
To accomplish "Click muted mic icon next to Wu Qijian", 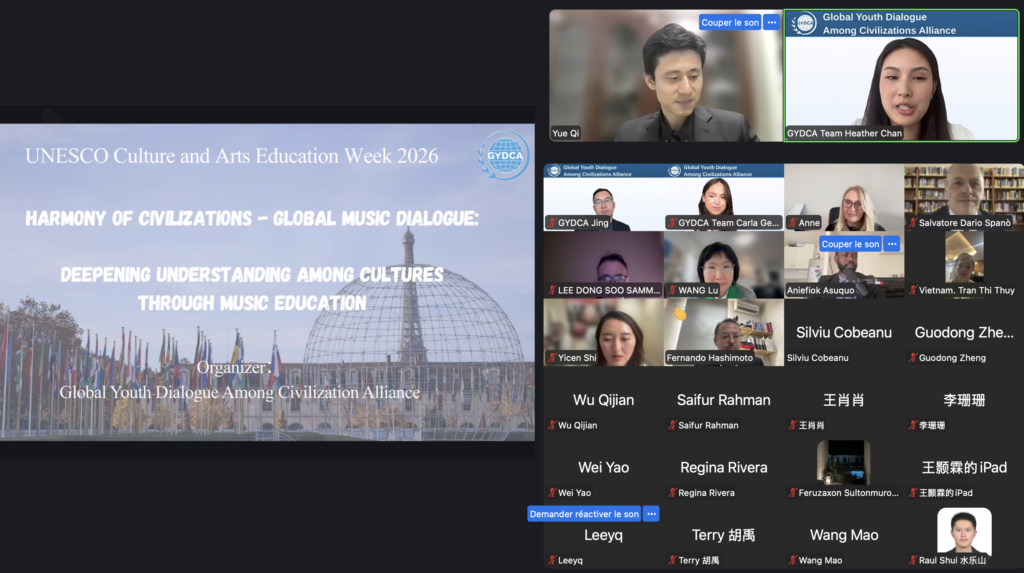I will pyautogui.click(x=552, y=425).
